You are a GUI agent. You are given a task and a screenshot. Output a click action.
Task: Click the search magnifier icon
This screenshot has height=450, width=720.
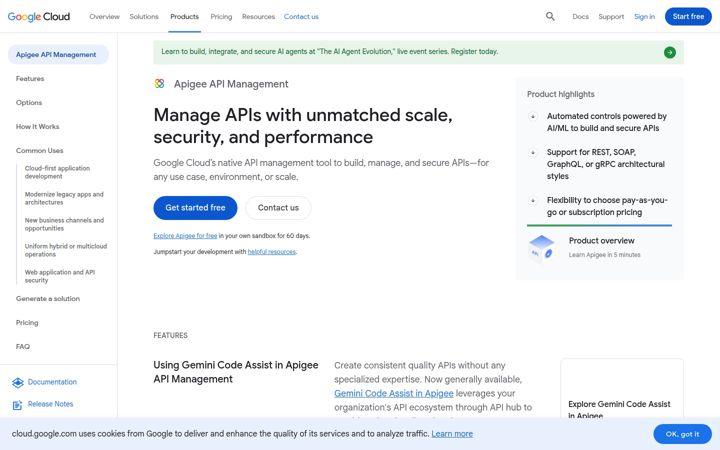[x=550, y=17]
